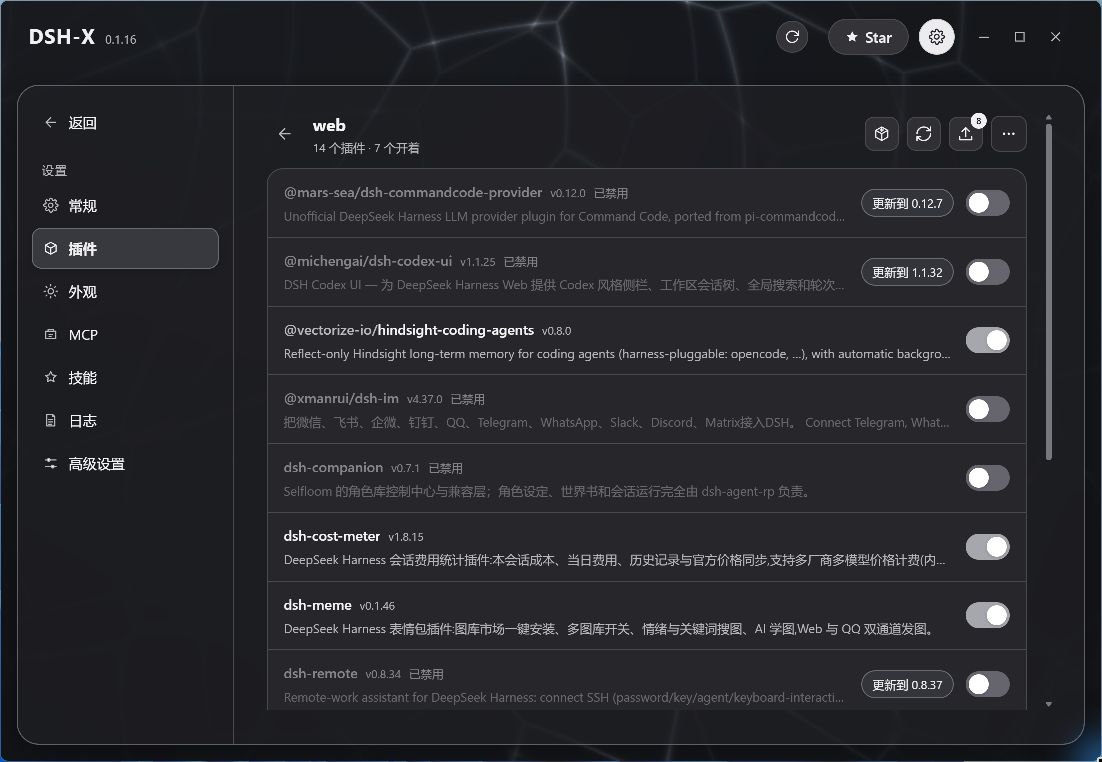1102x762 pixels.
Task: Click the v1.8.15 version label
Action: pyautogui.click(x=406, y=537)
